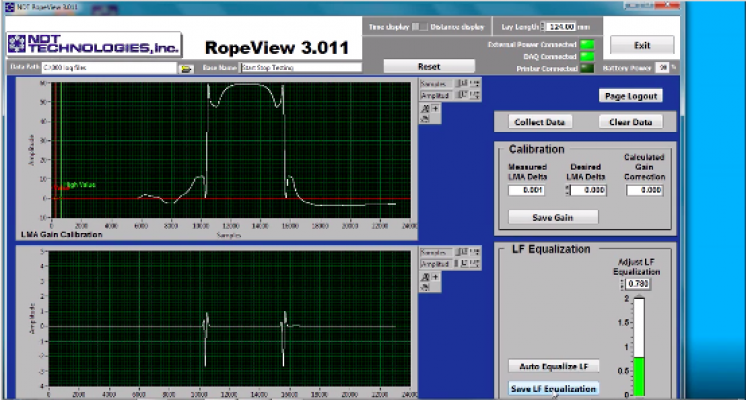This screenshot has height=400, width=746.
Task: Switch the Time display / Distance display toggle
Action: (422, 27)
